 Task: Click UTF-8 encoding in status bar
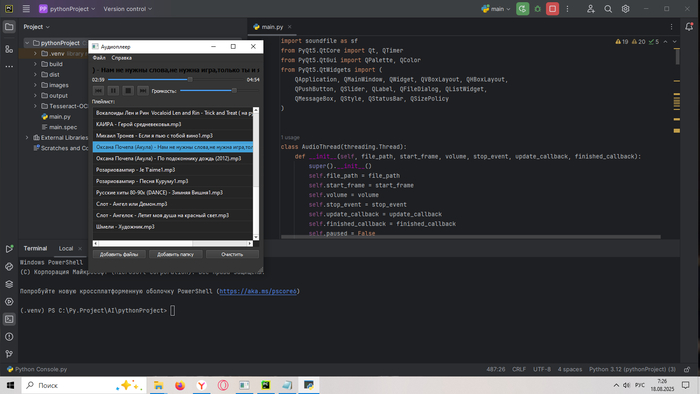[x=542, y=369]
